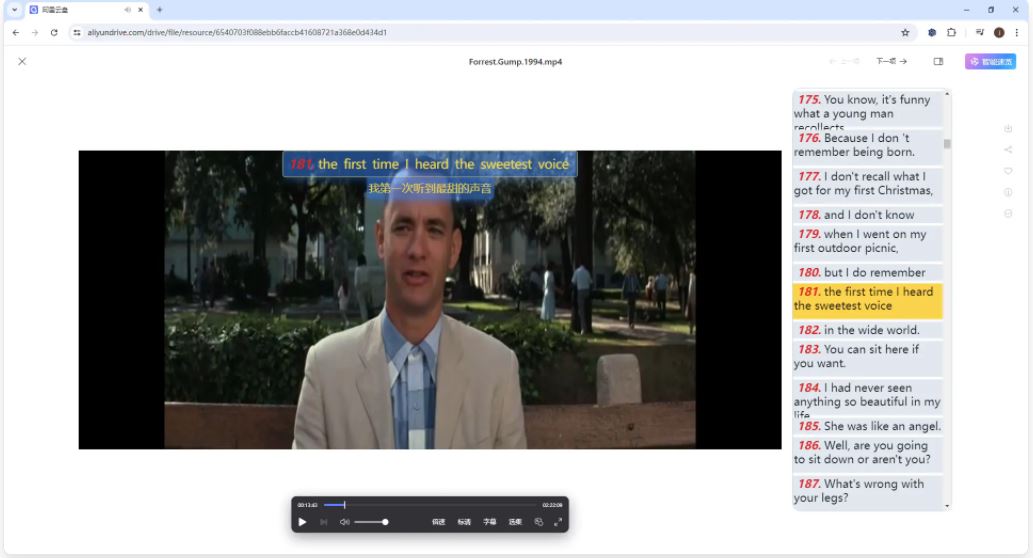Go to the previous file (上一项)
The width and height of the screenshot is (1033, 558).
[844, 61]
